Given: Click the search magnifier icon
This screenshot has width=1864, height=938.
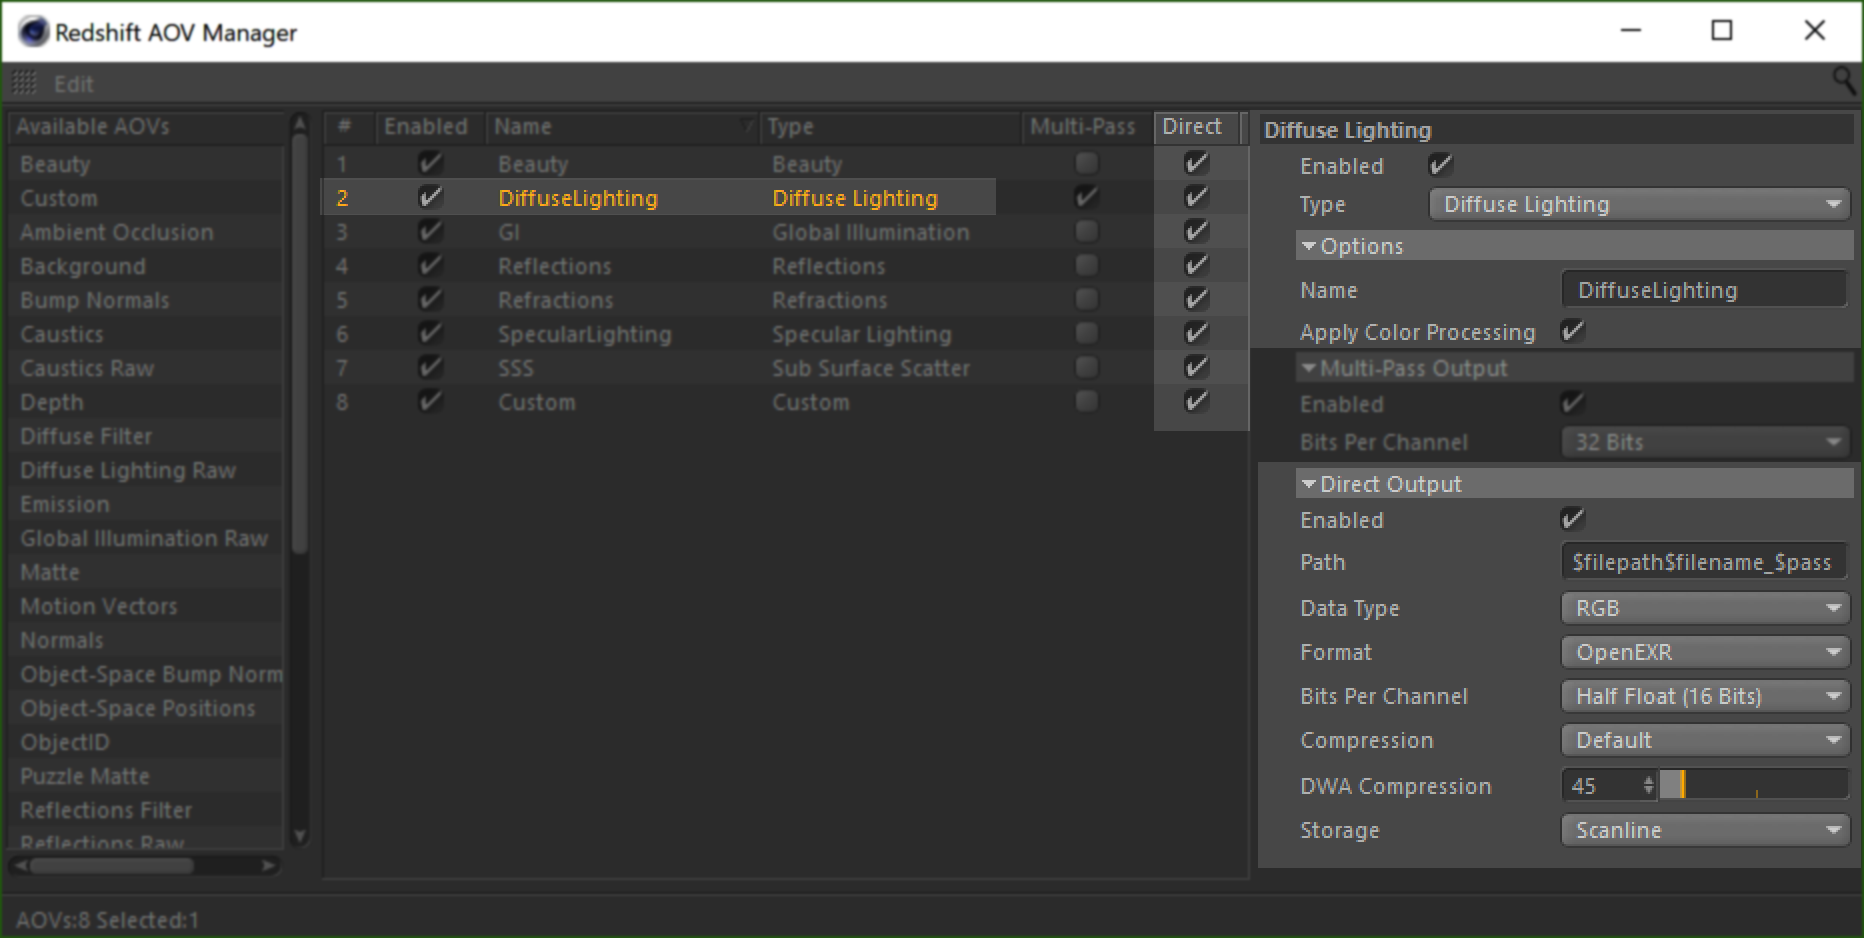Looking at the screenshot, I should [1843, 80].
